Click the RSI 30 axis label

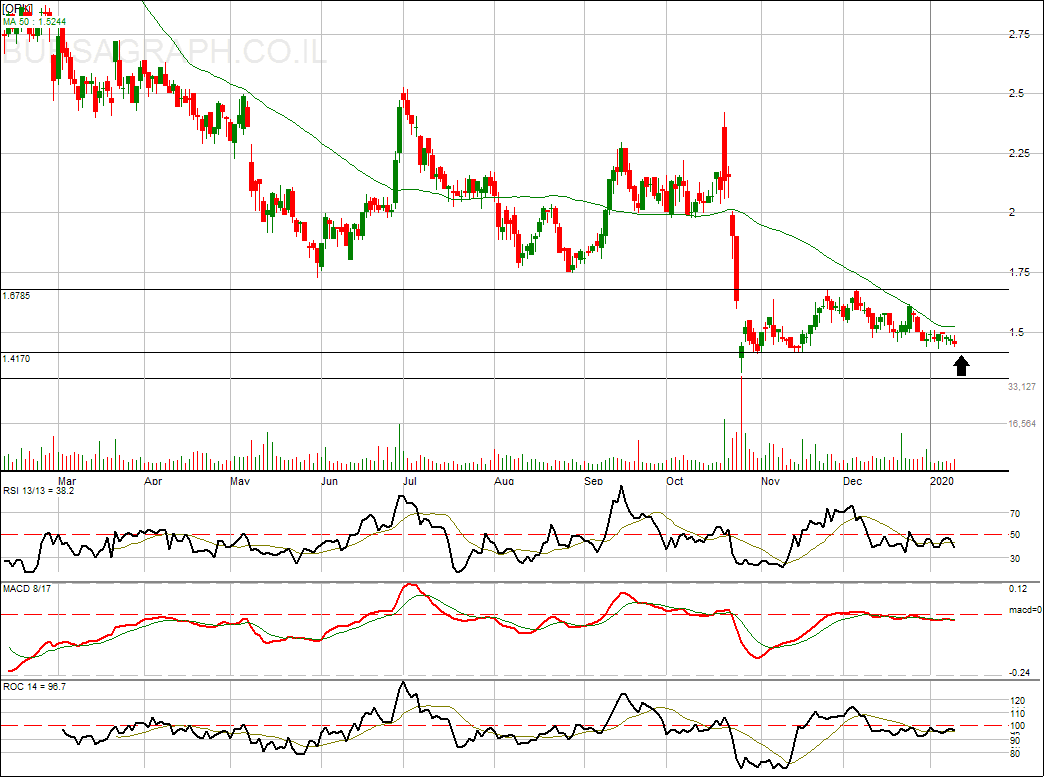(x=1015, y=558)
